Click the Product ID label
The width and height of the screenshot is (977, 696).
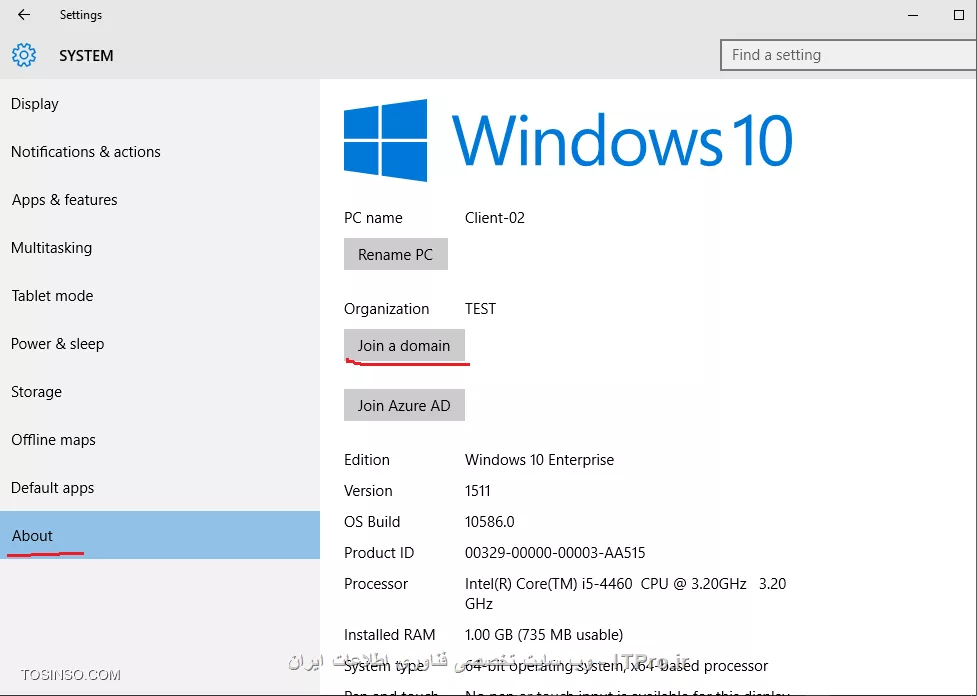(x=379, y=553)
